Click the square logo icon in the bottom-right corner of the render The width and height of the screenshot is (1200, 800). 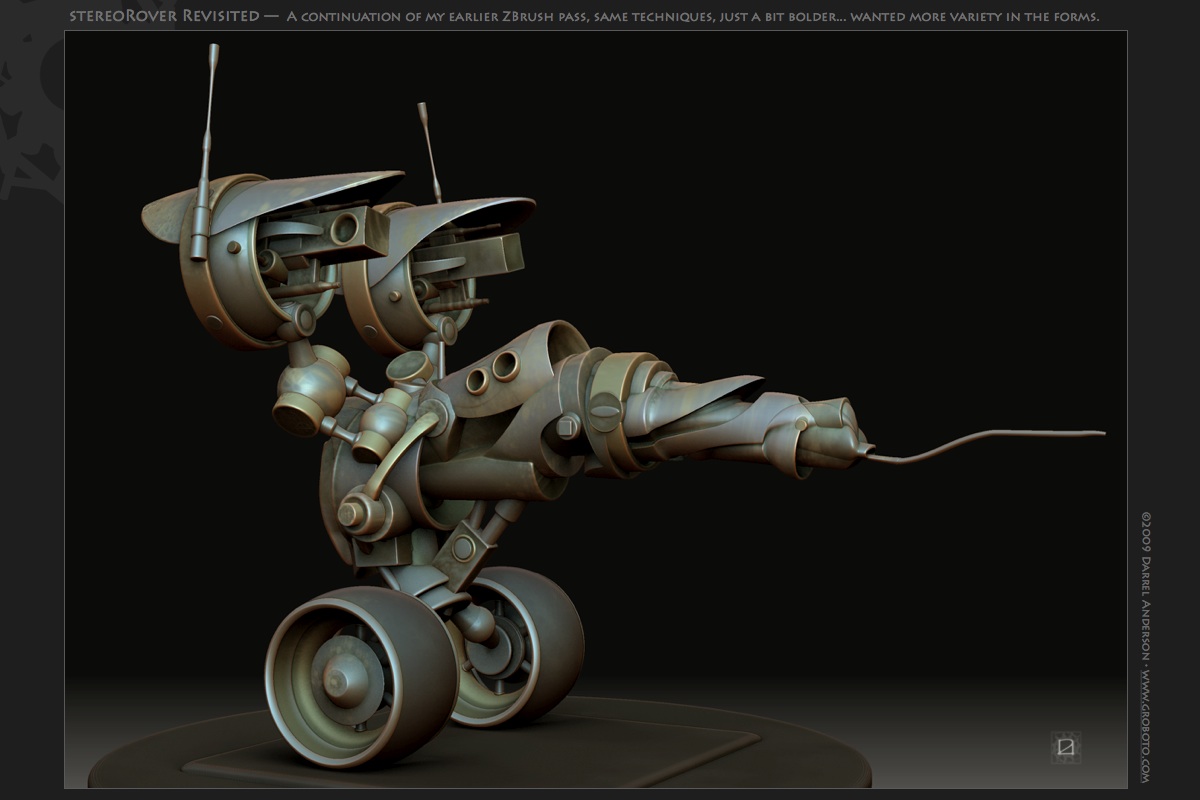[1066, 746]
